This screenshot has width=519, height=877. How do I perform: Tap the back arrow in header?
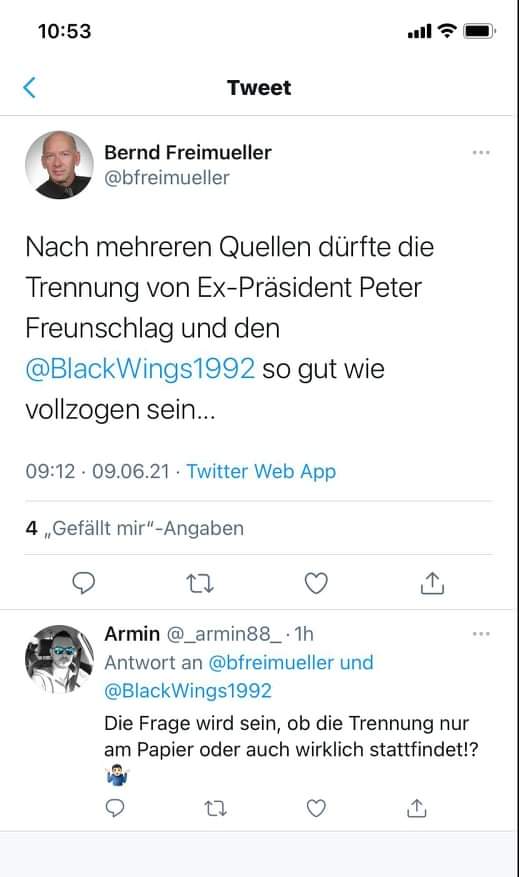pos(30,87)
